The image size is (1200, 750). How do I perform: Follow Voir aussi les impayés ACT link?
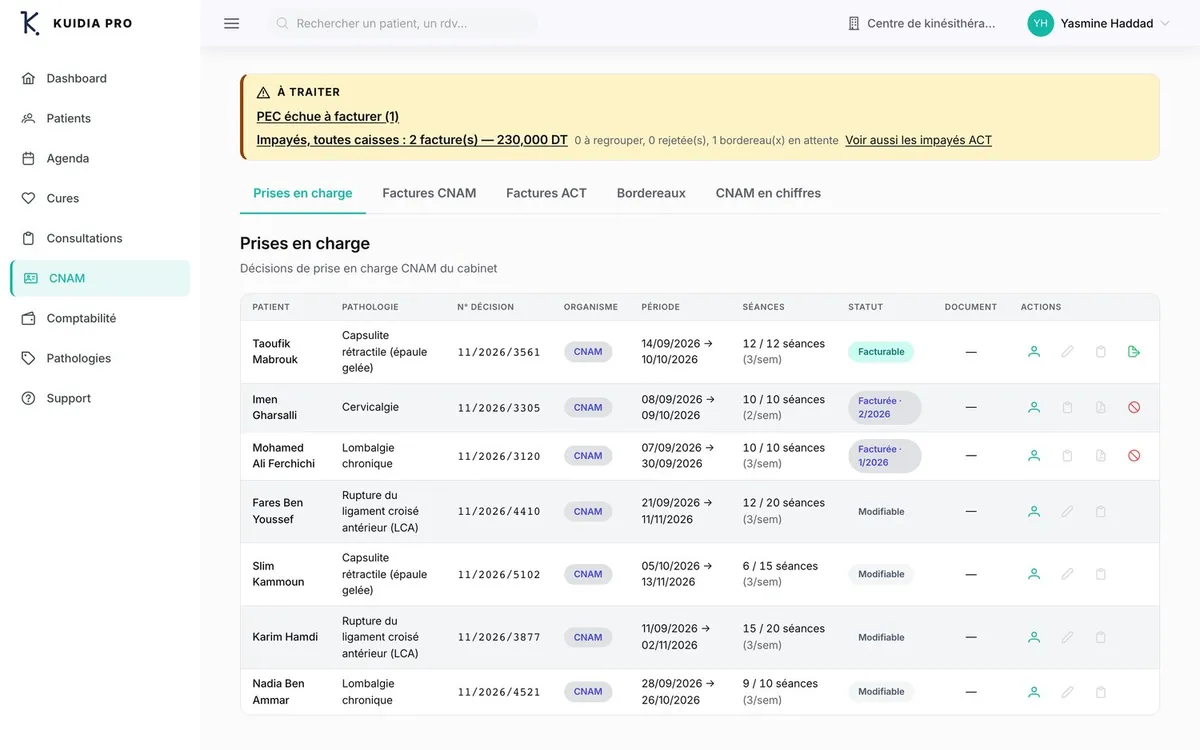tap(918, 140)
